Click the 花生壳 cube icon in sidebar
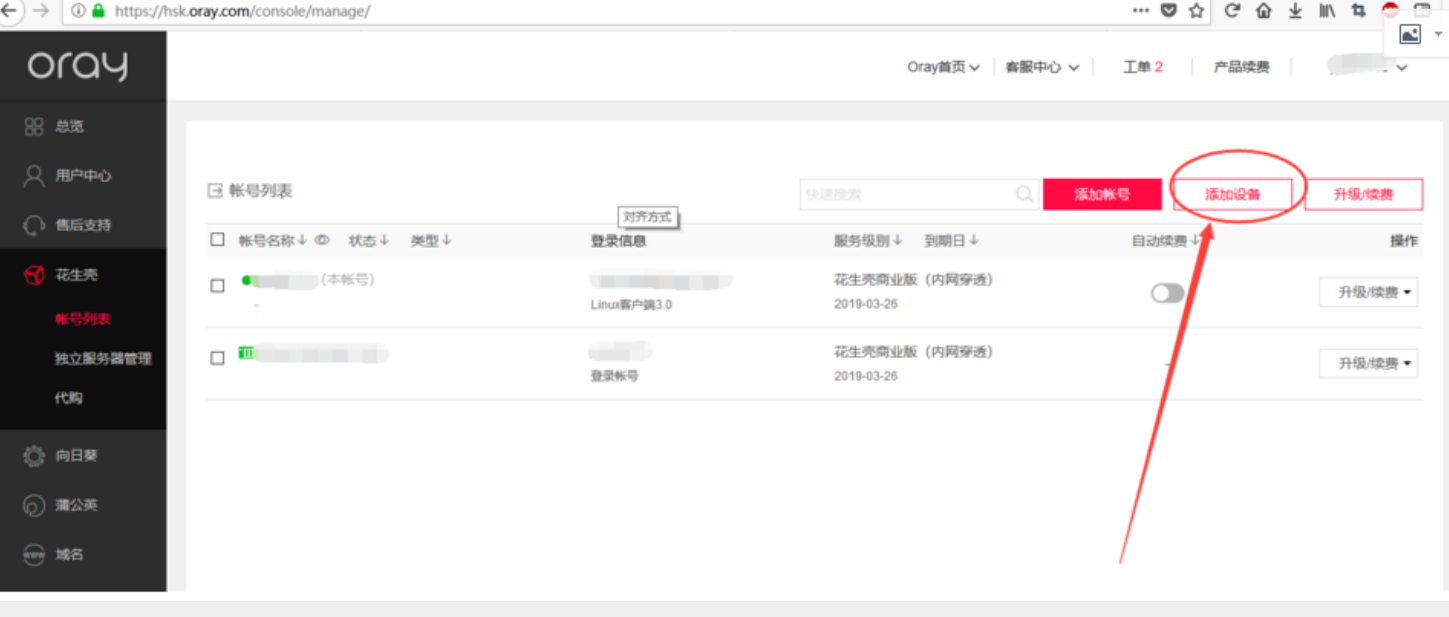1449x617 pixels. [34, 275]
